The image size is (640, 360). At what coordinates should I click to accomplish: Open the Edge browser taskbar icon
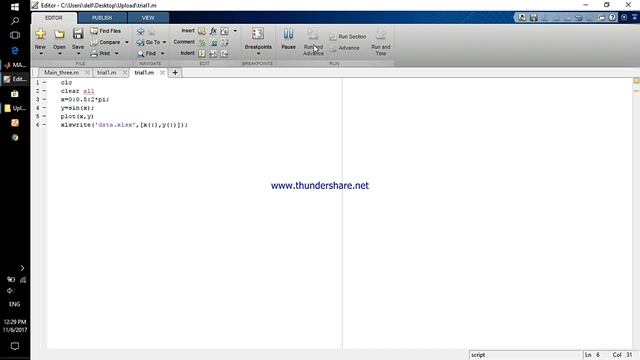pos(15,50)
